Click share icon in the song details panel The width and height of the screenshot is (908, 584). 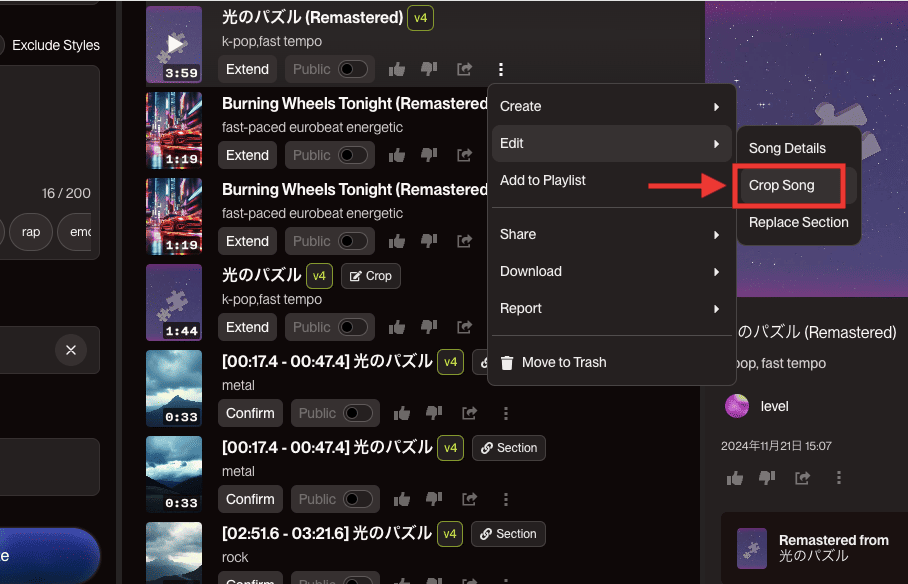click(803, 478)
